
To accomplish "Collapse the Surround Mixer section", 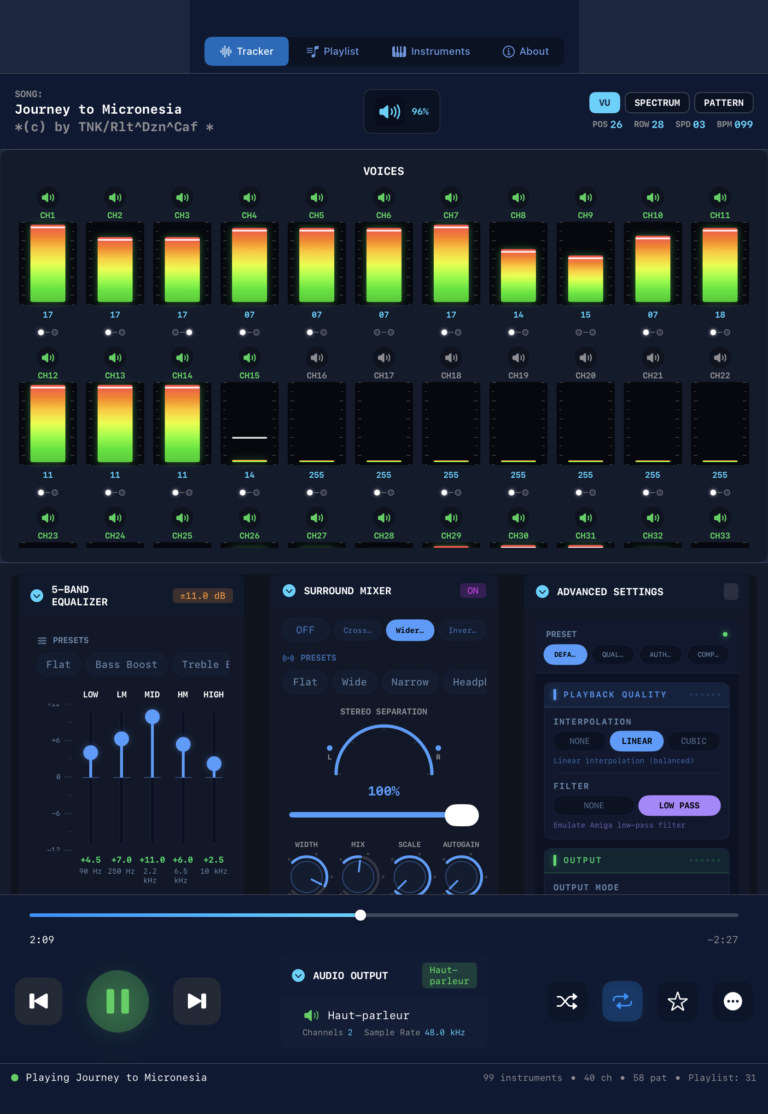I will (x=289, y=591).
